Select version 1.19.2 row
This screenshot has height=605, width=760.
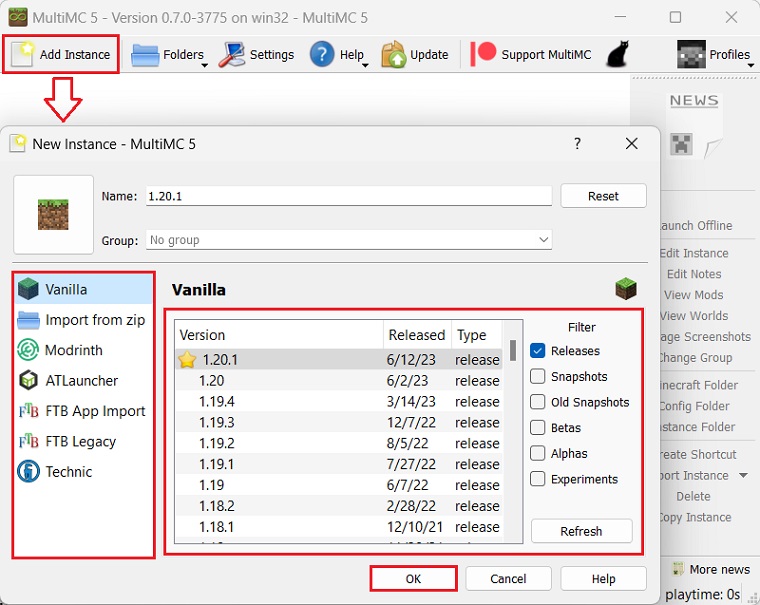(x=339, y=443)
